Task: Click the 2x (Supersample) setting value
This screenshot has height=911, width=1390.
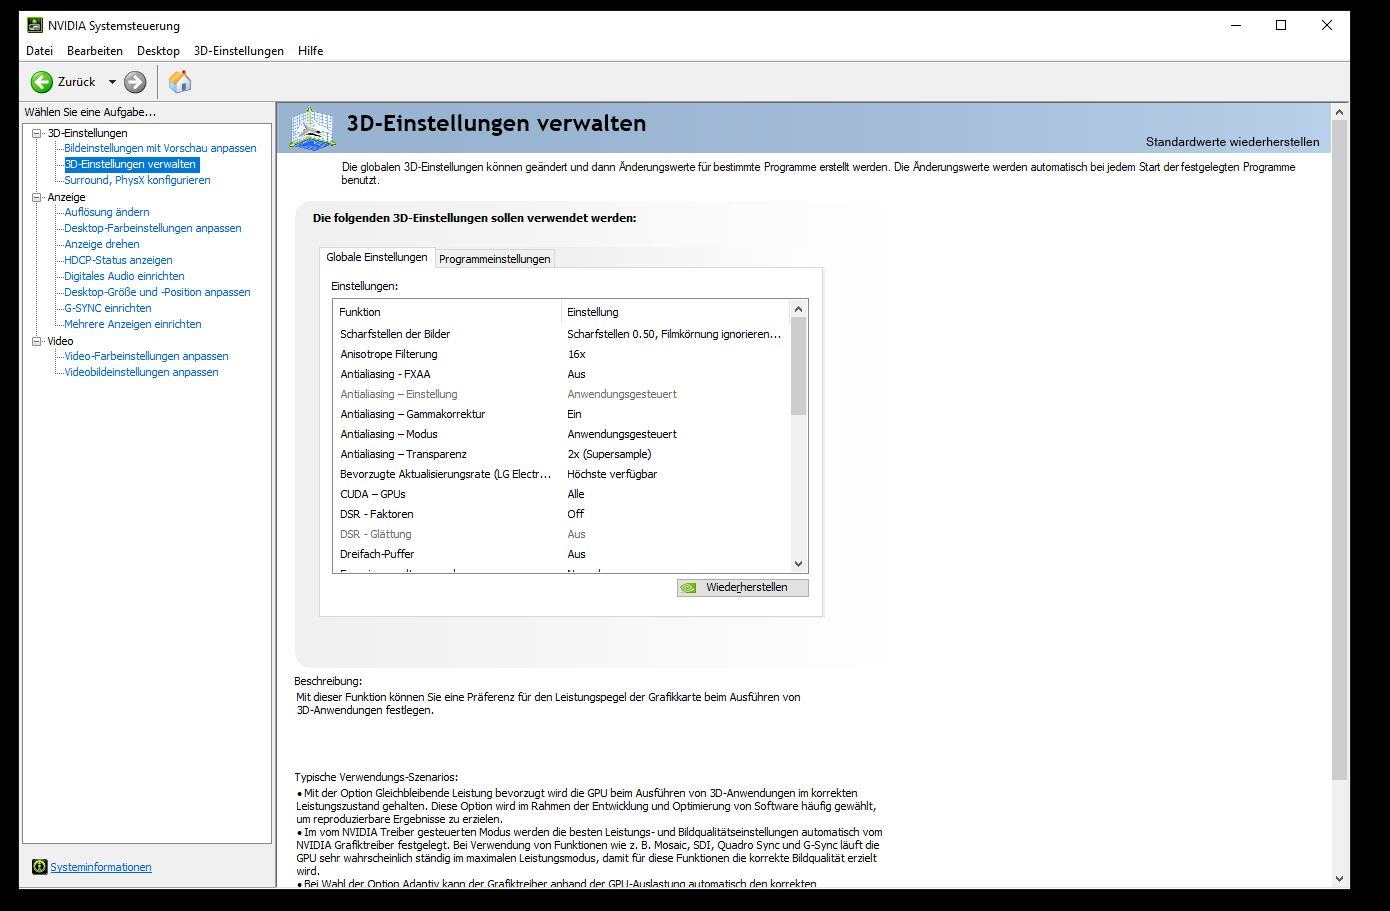Action: point(609,454)
